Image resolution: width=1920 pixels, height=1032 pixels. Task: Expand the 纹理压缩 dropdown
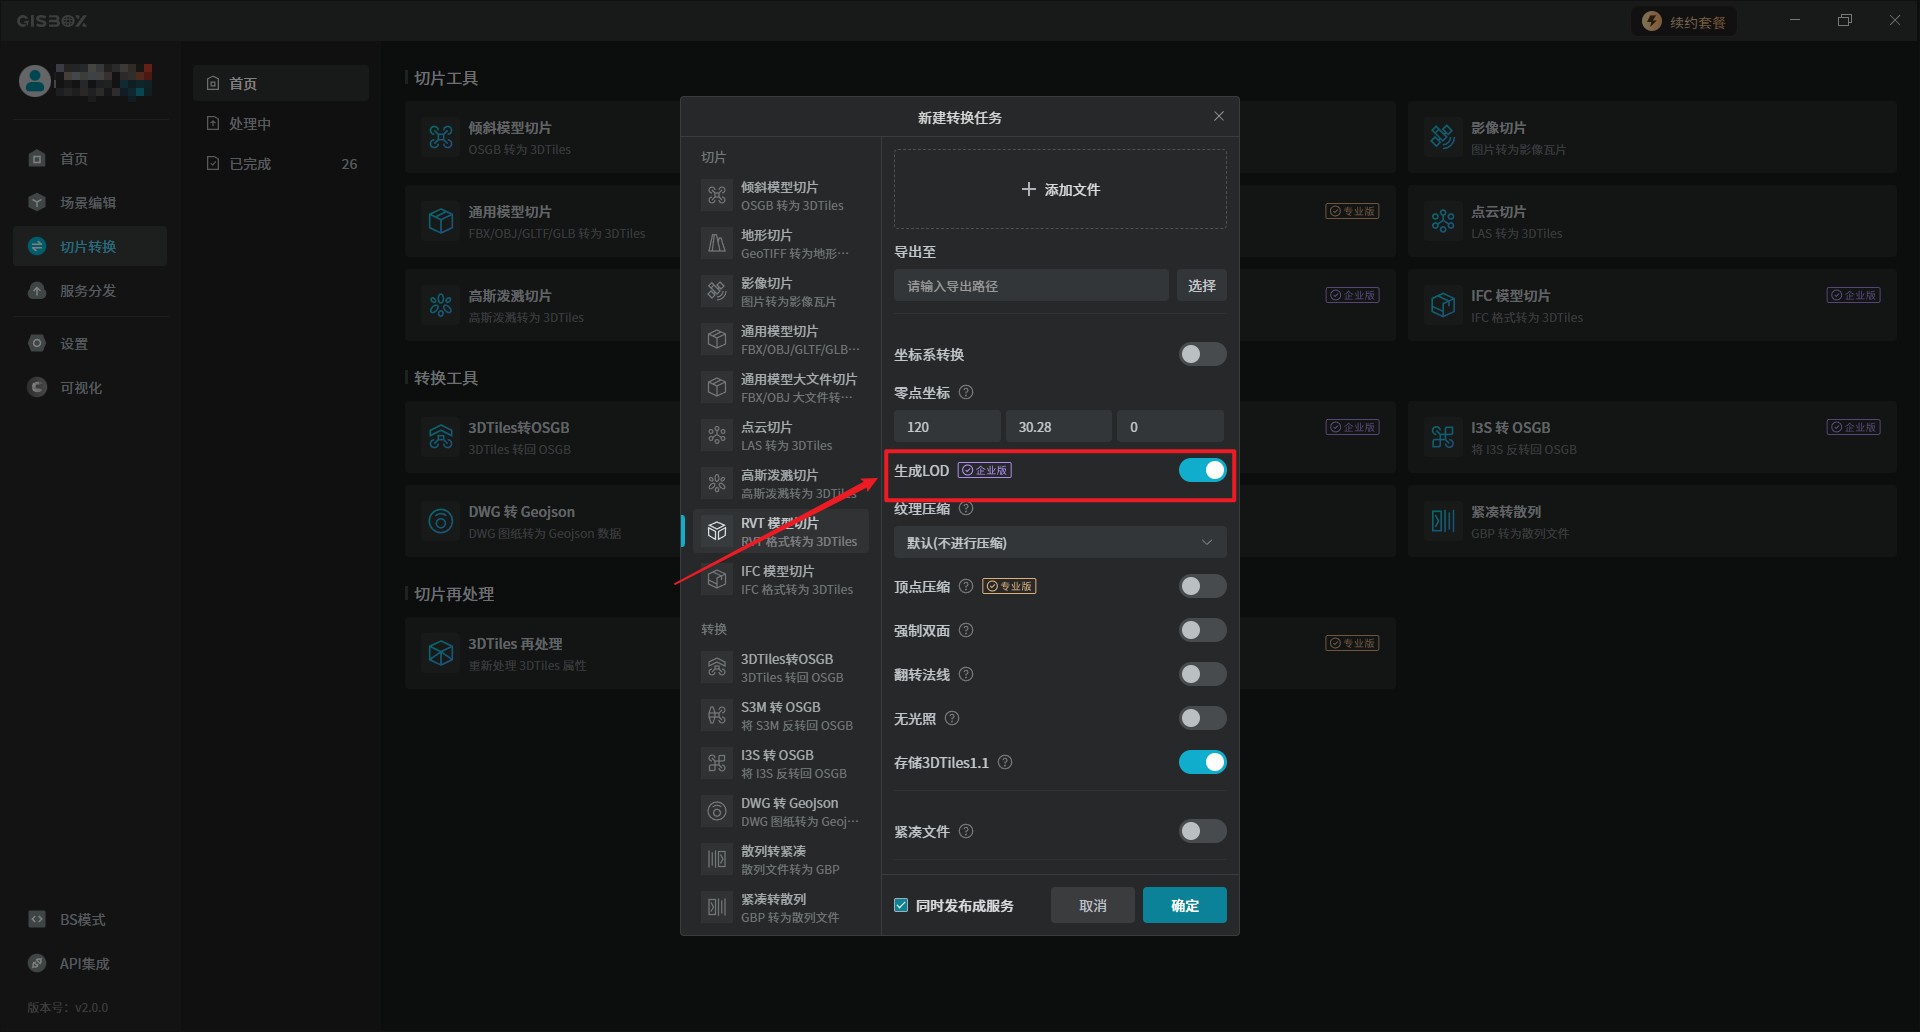click(1059, 542)
